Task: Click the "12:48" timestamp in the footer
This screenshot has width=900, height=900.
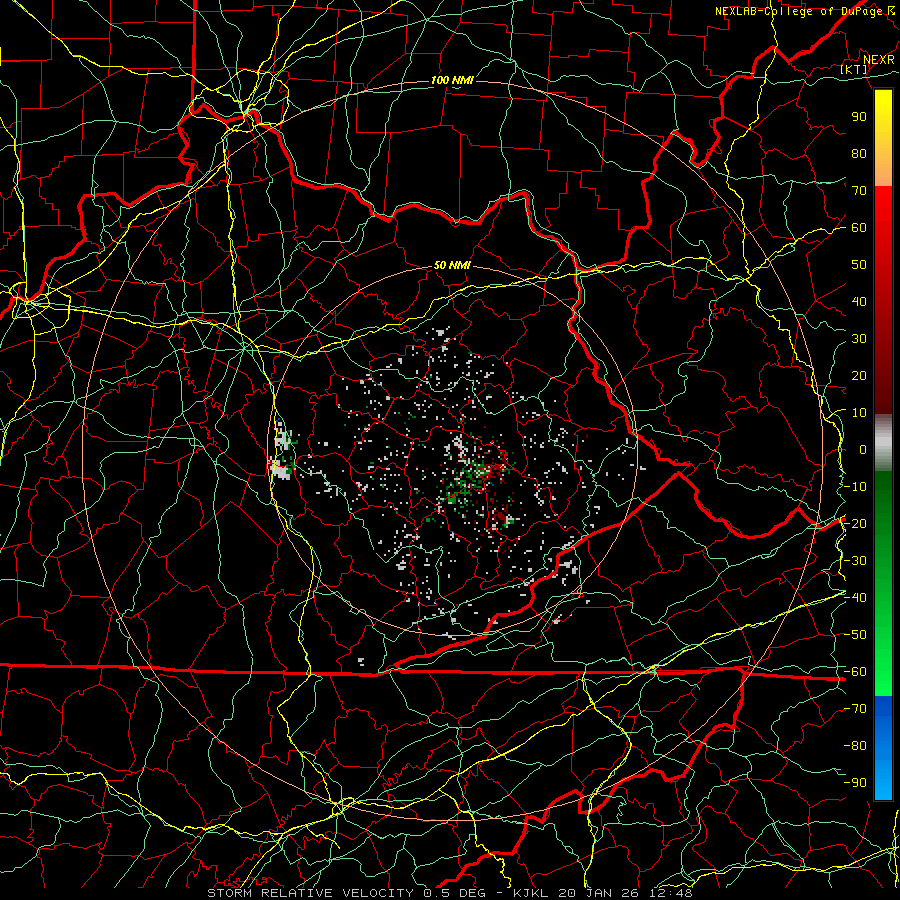Action: pyautogui.click(x=673, y=893)
